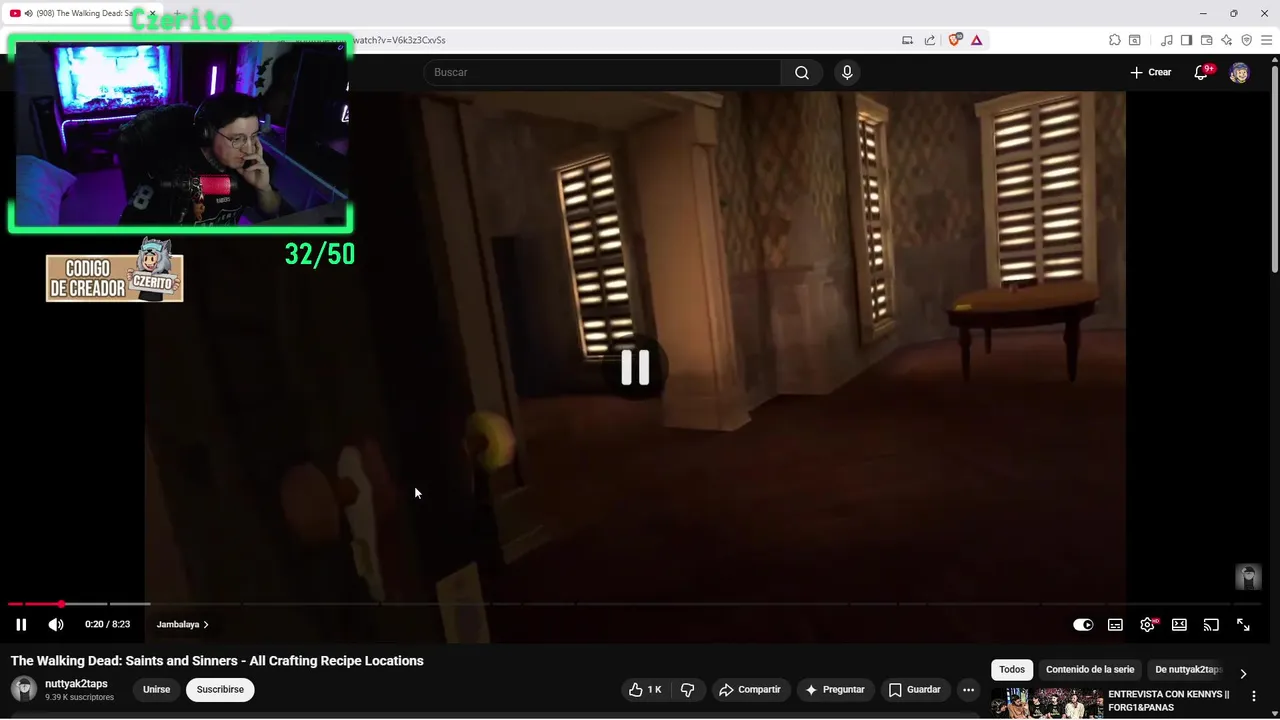Open Brave Rewards triangle icon
This screenshot has height=720, width=1280.
977,40
